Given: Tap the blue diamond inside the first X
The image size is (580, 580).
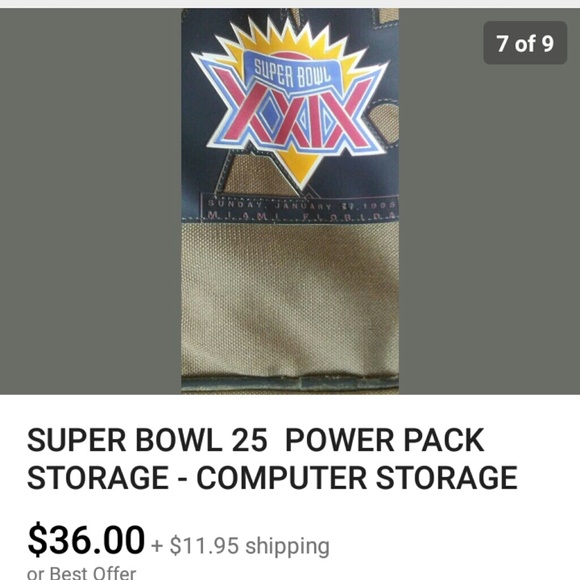Looking at the screenshot, I should (267, 115).
